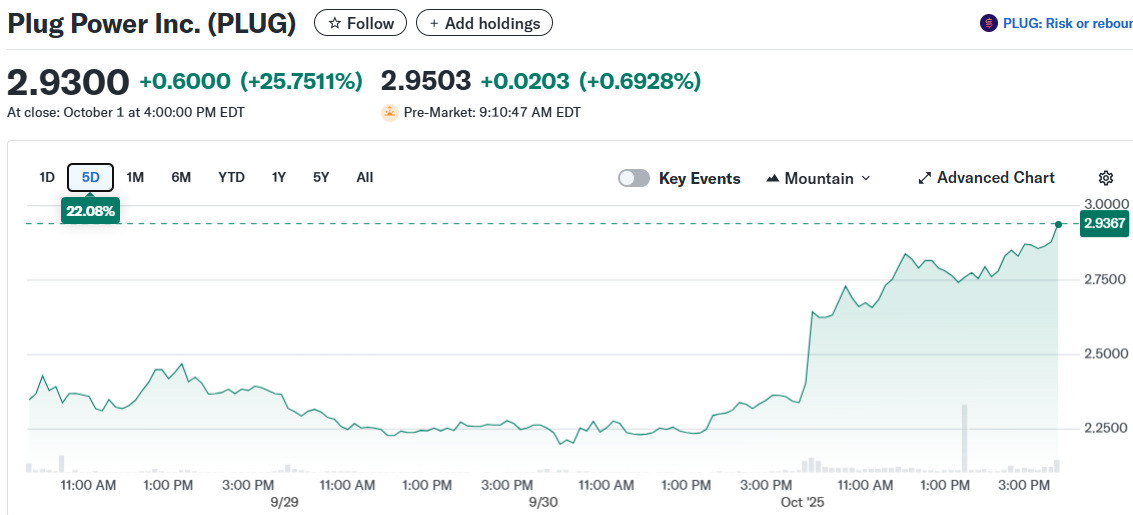
Task: Open the PLUG Risk or rebound link
Action: tap(1067, 23)
